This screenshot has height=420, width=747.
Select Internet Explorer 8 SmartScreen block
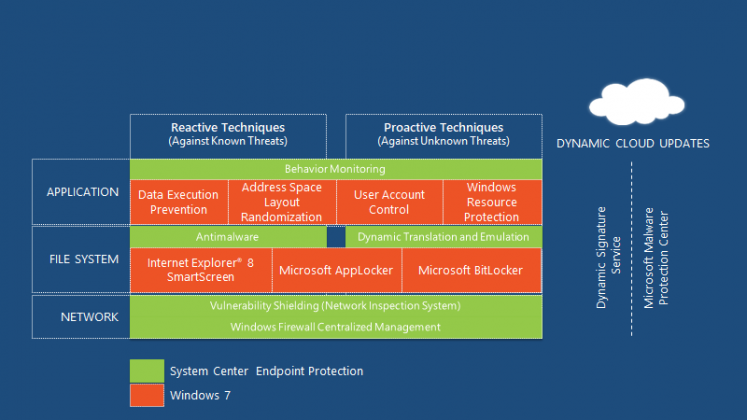pos(201,270)
